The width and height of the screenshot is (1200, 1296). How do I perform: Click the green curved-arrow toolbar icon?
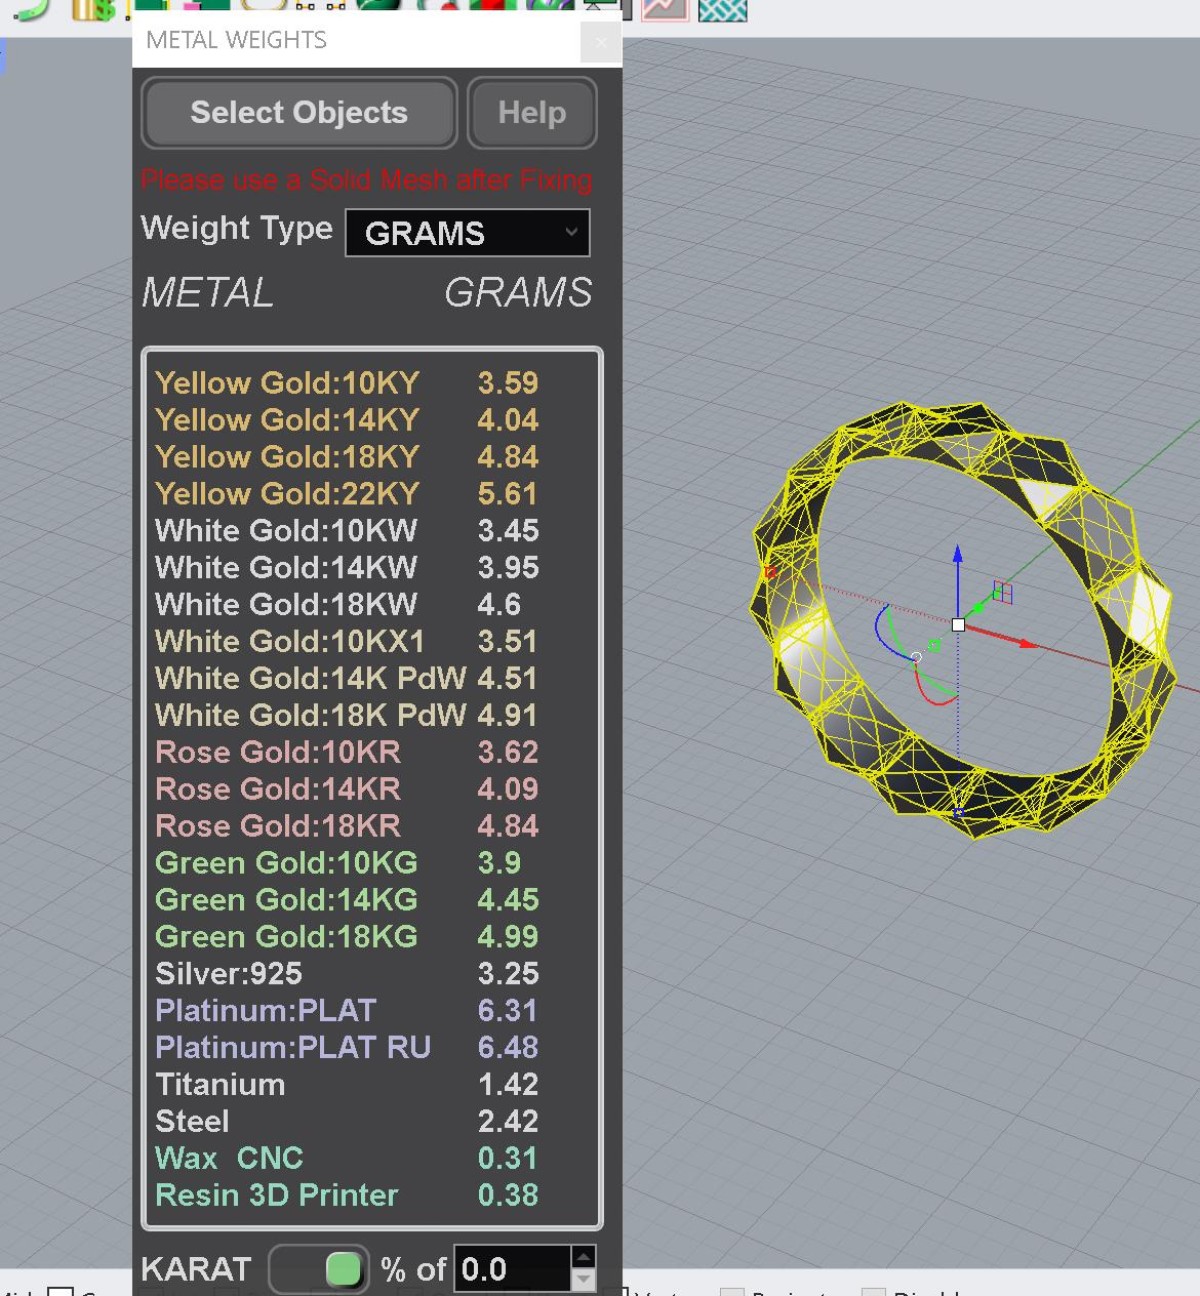[x=33, y=10]
